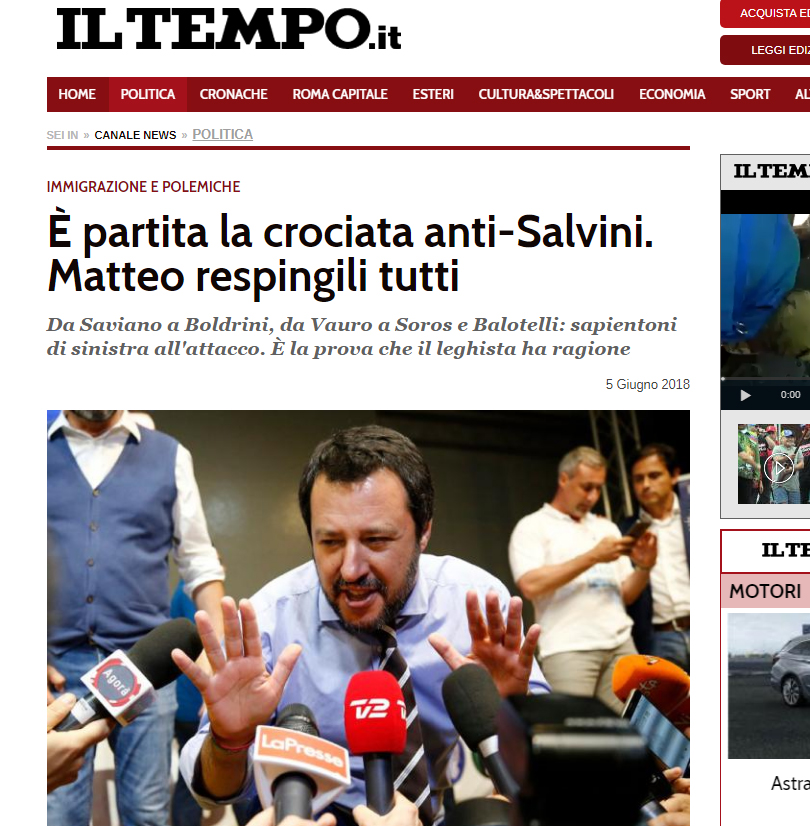The image size is (810, 826).
Task: Click the Il Tempo.it logo
Action: (x=229, y=30)
